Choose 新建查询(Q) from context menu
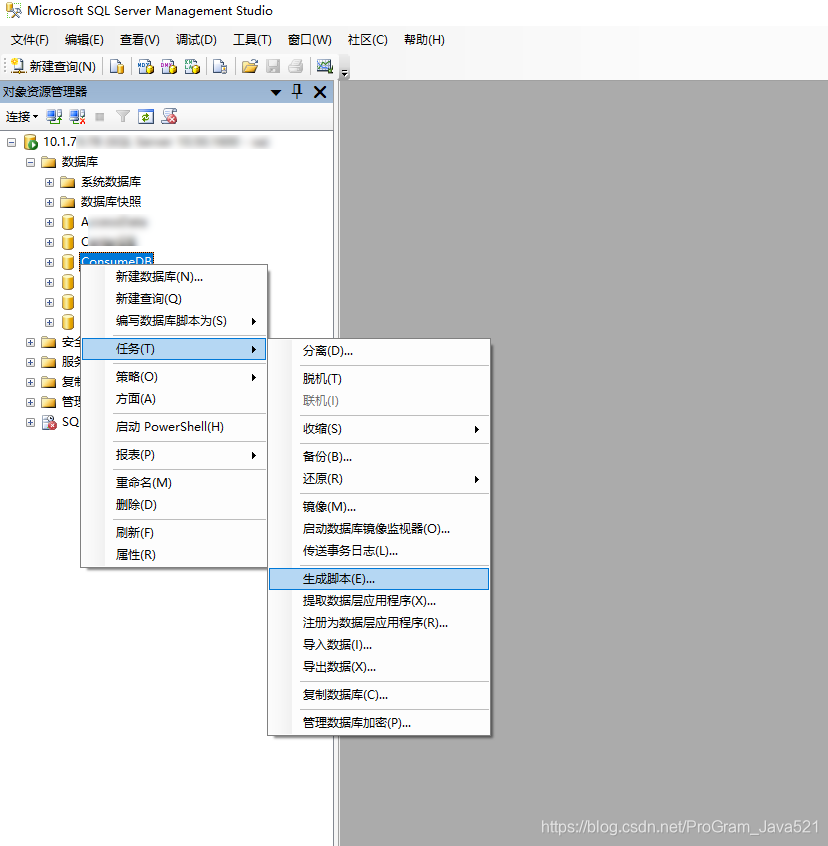Screen dimensions: 828x846 click(x=174, y=299)
